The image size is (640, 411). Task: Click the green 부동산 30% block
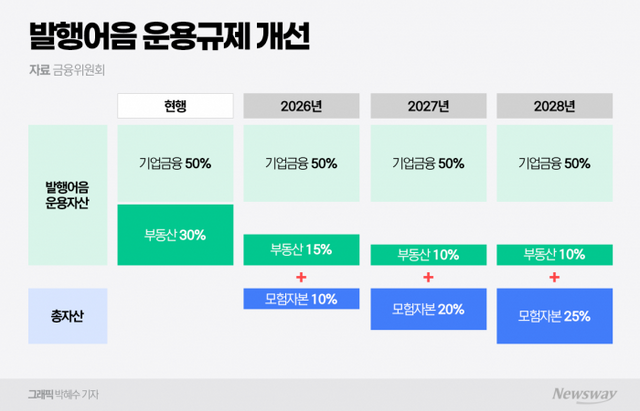[x=175, y=235]
